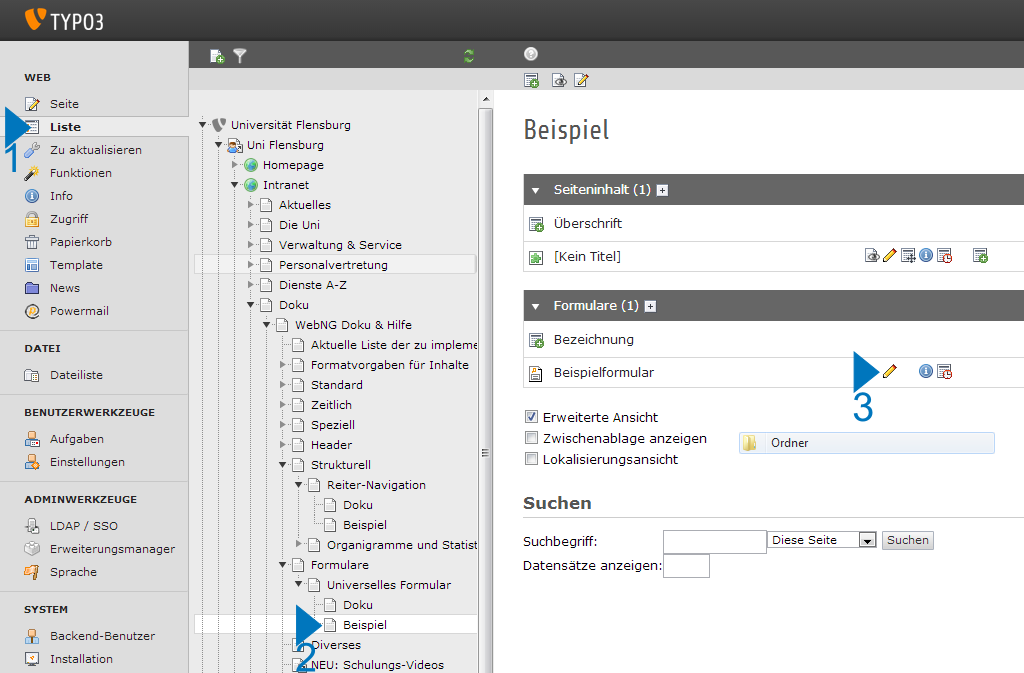The width and height of the screenshot is (1024, 673).
Task: Open the Liste module in the Web menu
Action: 65,127
